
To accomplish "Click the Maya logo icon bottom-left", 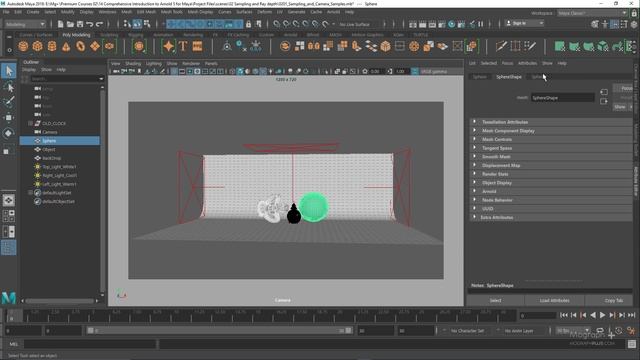I will 9,298.
